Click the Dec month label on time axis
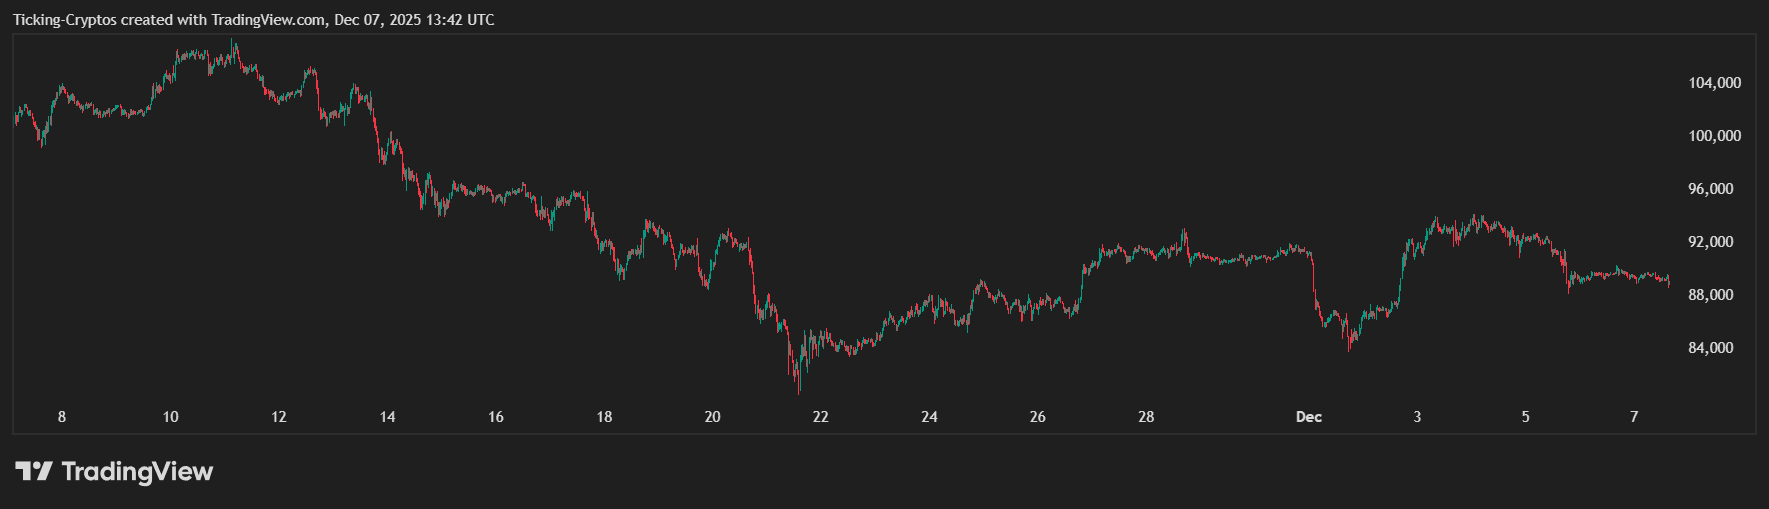Viewport: 1769px width, 509px height. [x=1308, y=417]
